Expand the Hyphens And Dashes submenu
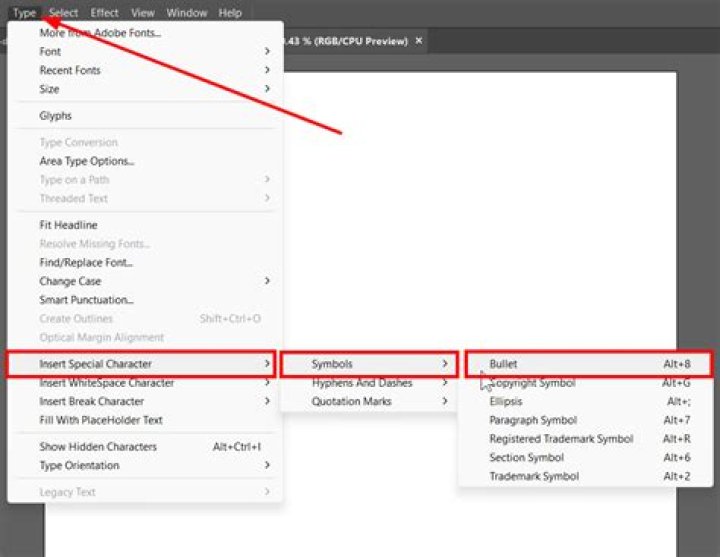The width and height of the screenshot is (720, 557). 370,383
